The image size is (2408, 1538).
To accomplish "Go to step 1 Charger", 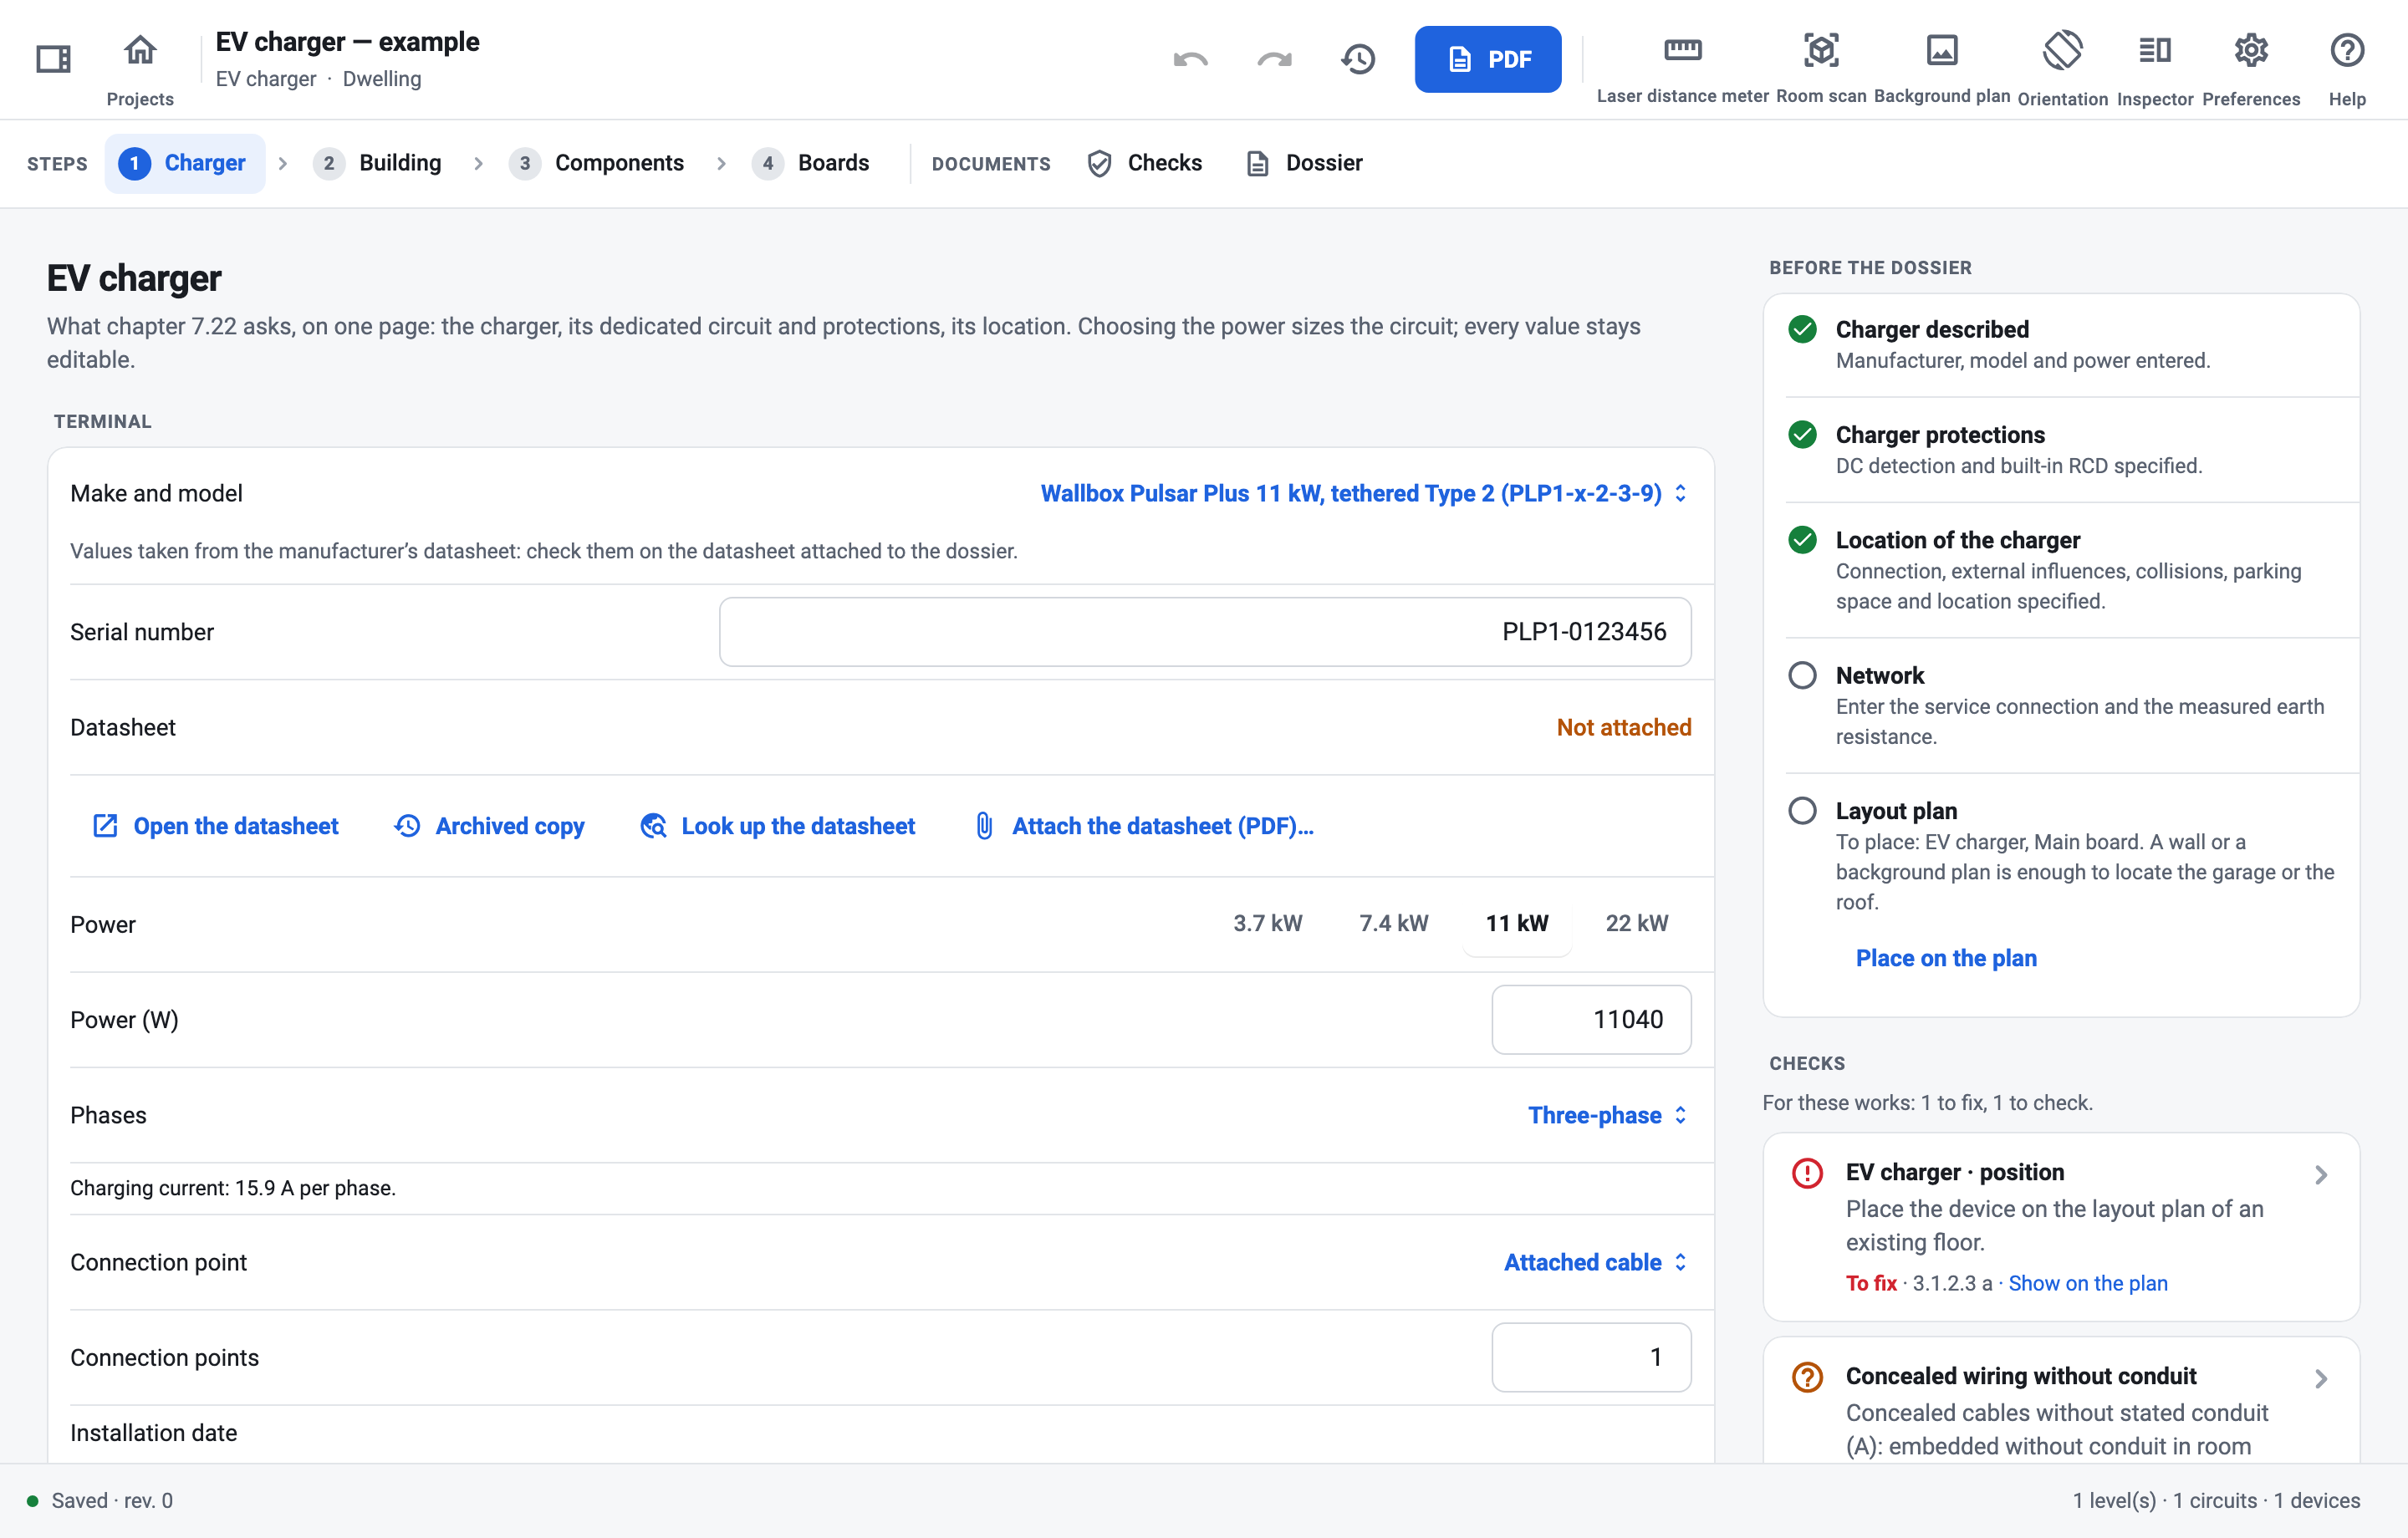I will point(185,163).
